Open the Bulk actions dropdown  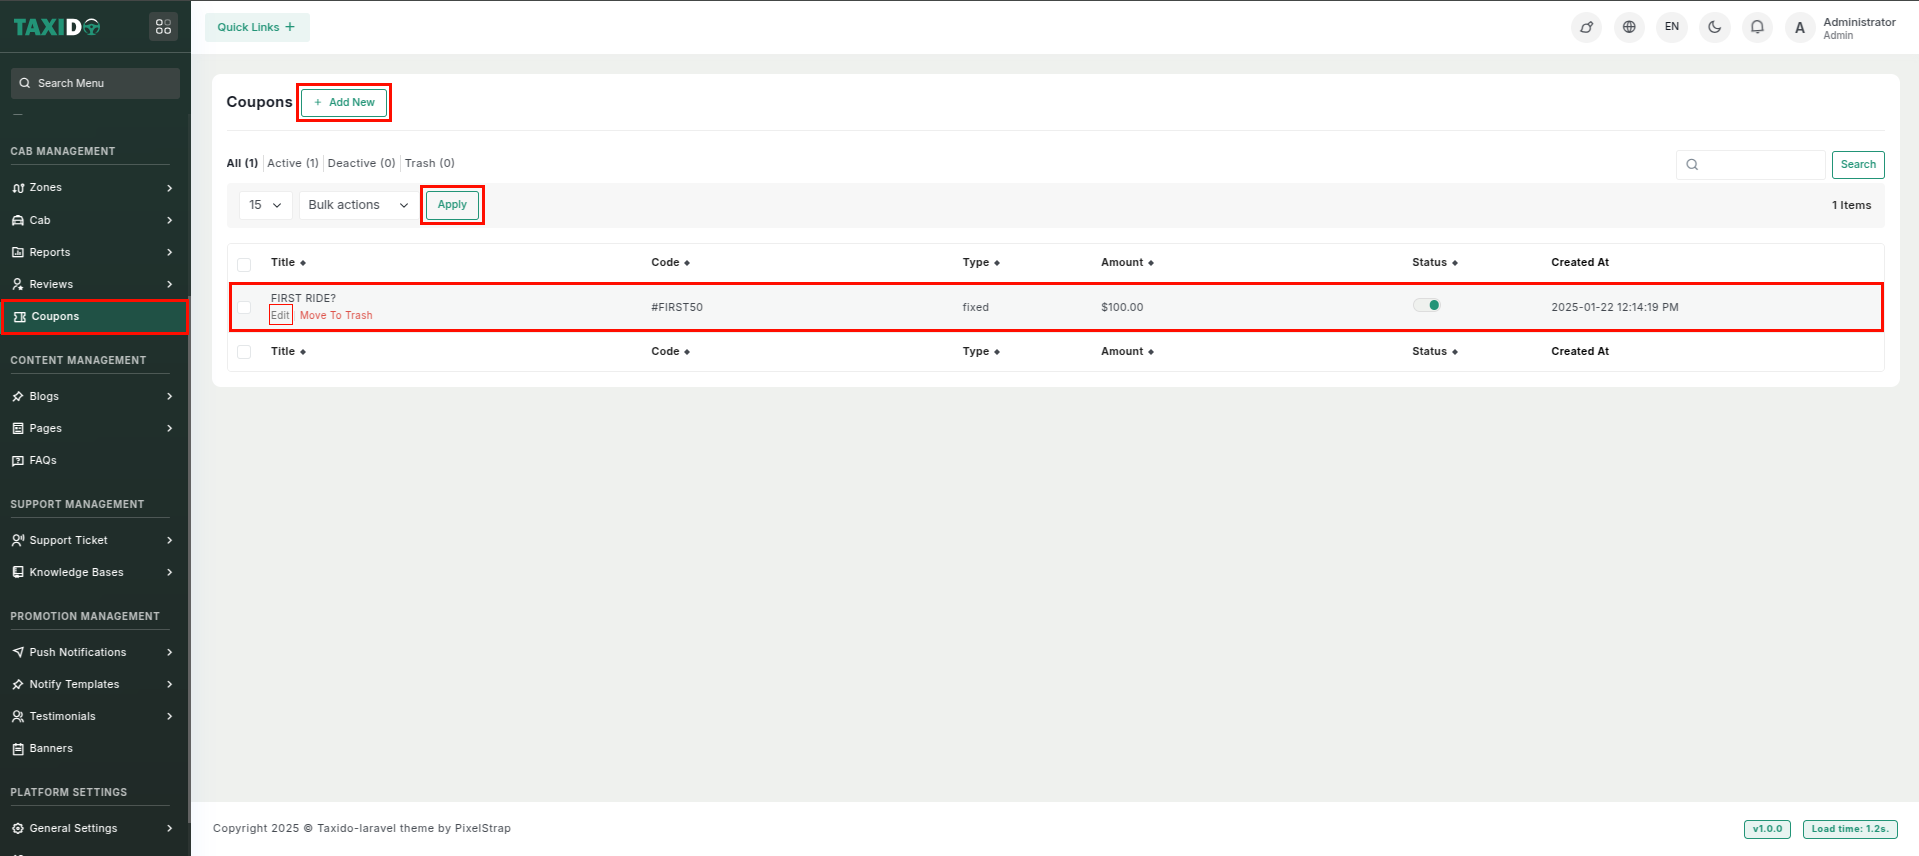[x=358, y=205]
